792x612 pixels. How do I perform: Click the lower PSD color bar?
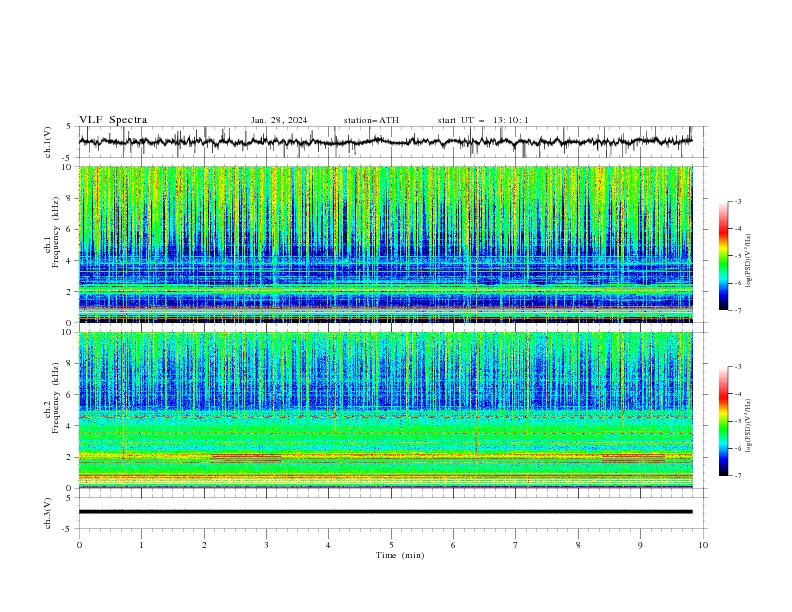[x=723, y=421]
